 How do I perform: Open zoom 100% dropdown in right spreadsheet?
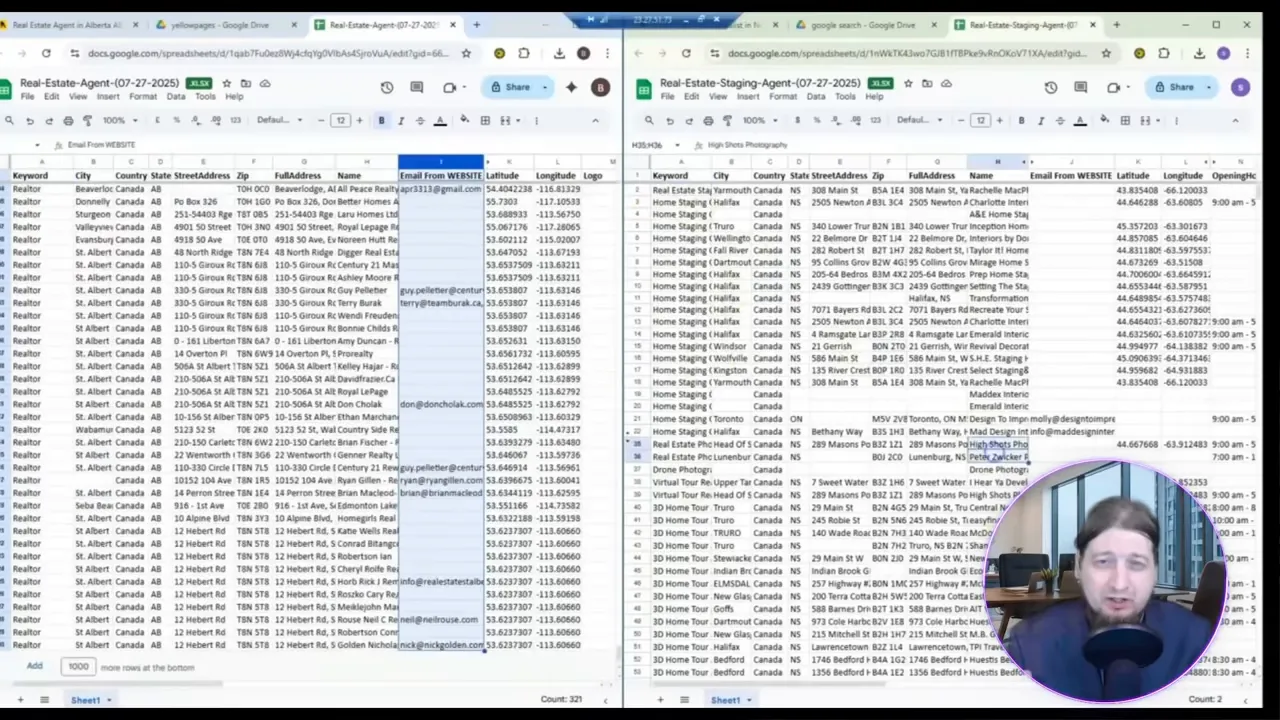click(759, 120)
